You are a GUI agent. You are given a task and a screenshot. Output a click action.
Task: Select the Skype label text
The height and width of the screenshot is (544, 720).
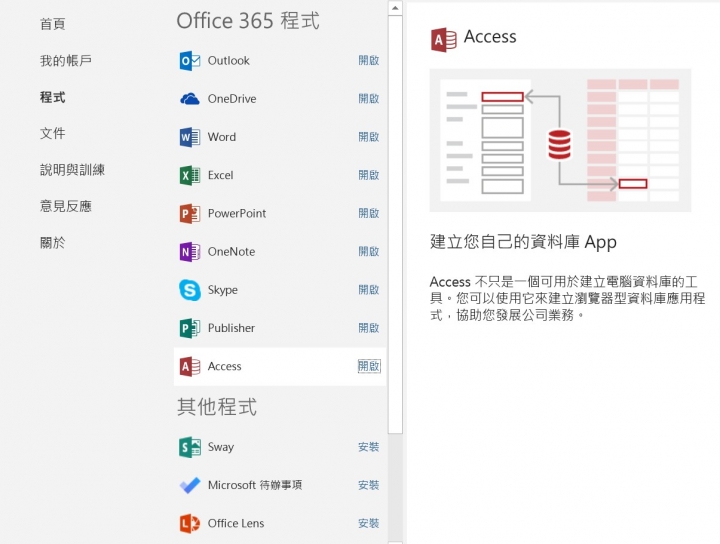point(223,290)
